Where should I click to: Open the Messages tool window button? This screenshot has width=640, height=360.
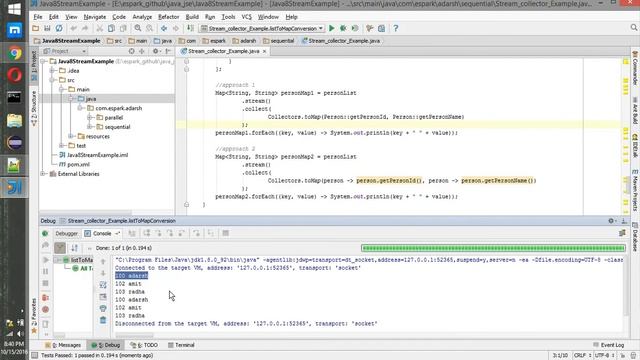pos(63,345)
